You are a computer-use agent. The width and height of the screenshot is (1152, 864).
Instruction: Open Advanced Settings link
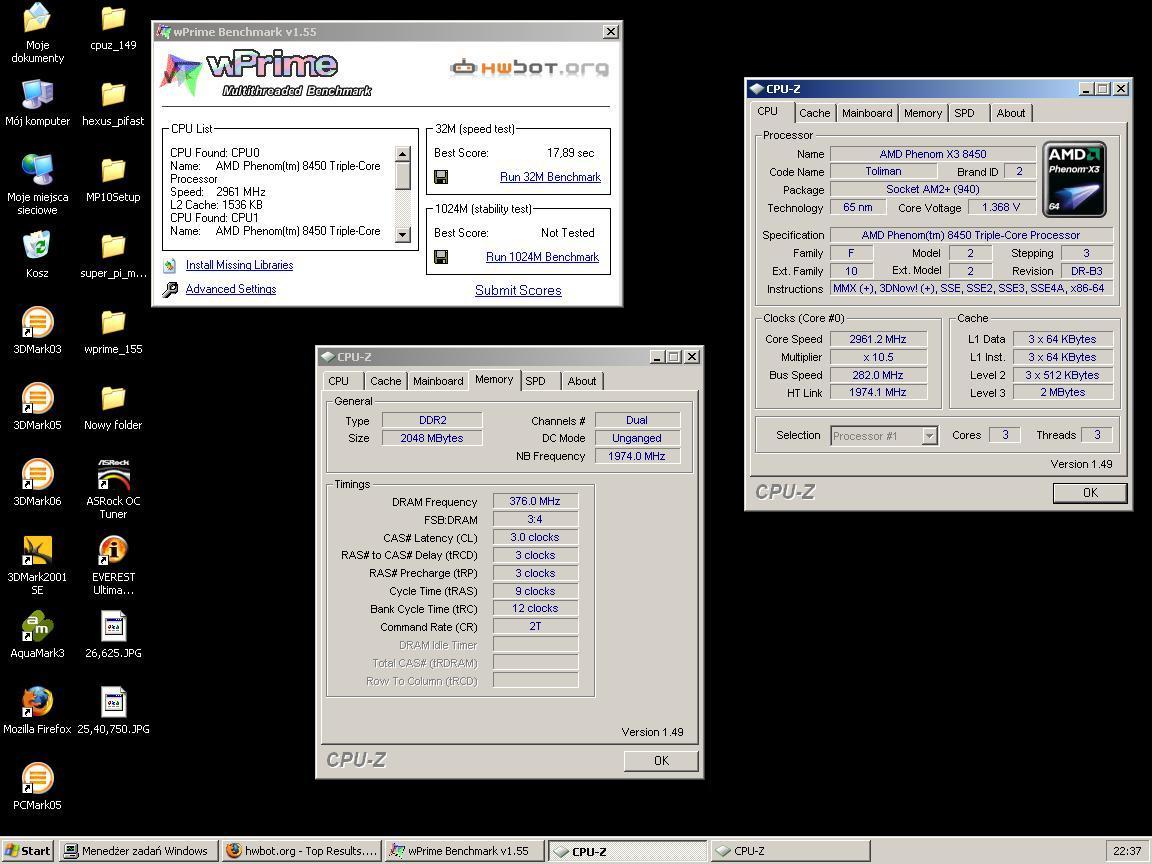pos(231,289)
